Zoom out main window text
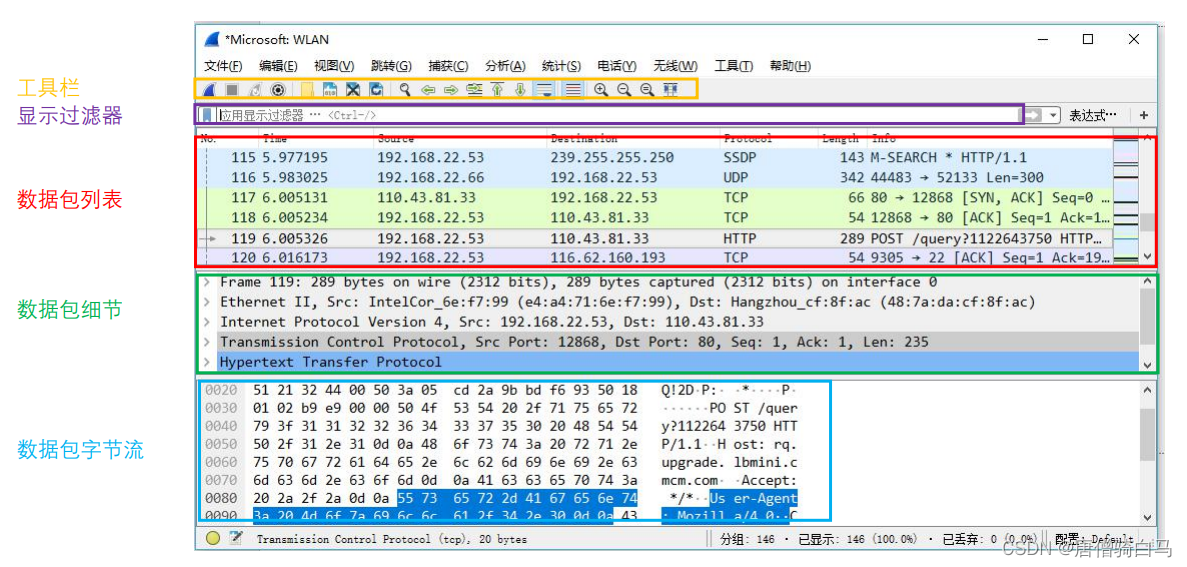This screenshot has width=1187, height=567. click(x=624, y=89)
